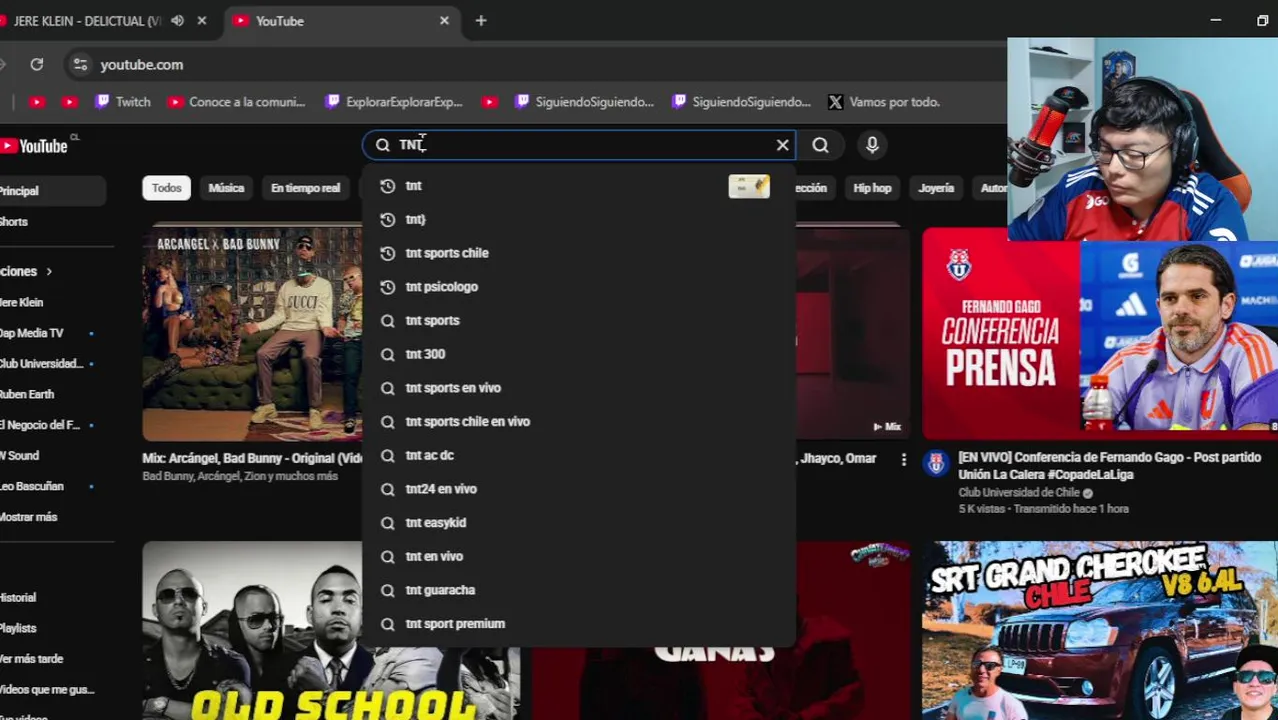Viewport: 1278px width, 720px height.
Task: Open Club Universidad subscription in sidebar
Action: coord(41,364)
